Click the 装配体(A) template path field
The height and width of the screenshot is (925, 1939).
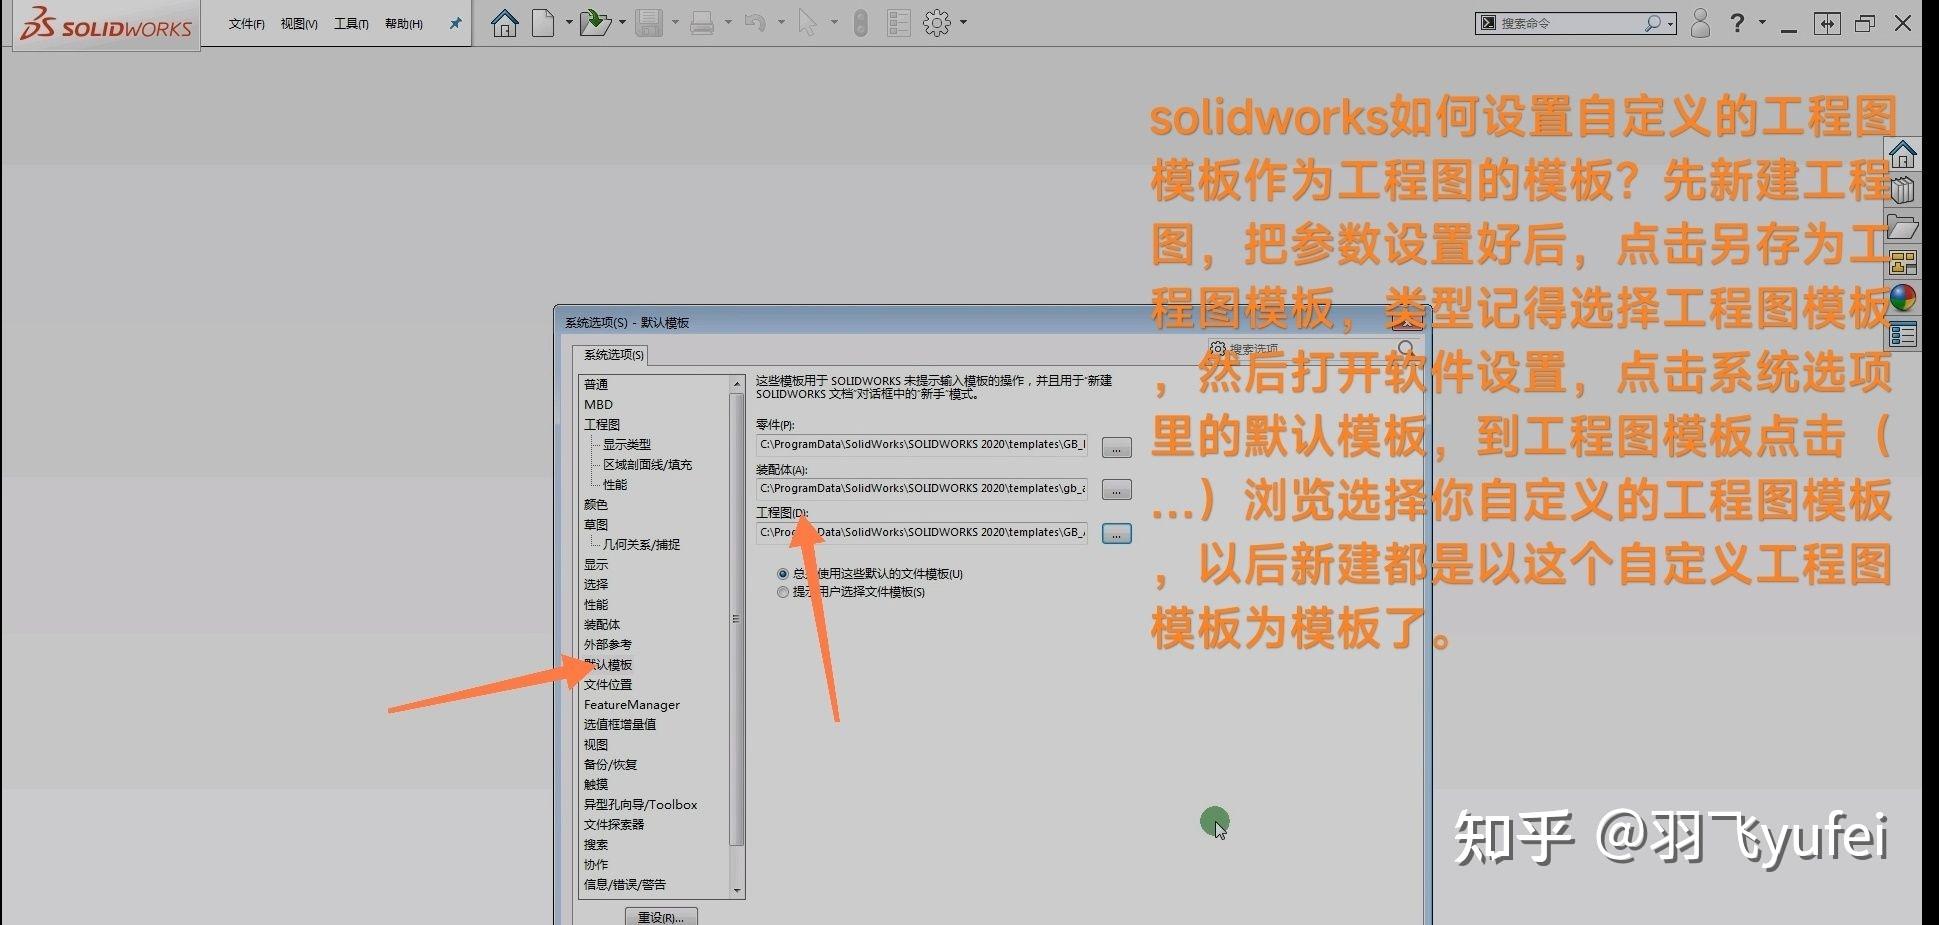pyautogui.click(x=922, y=489)
